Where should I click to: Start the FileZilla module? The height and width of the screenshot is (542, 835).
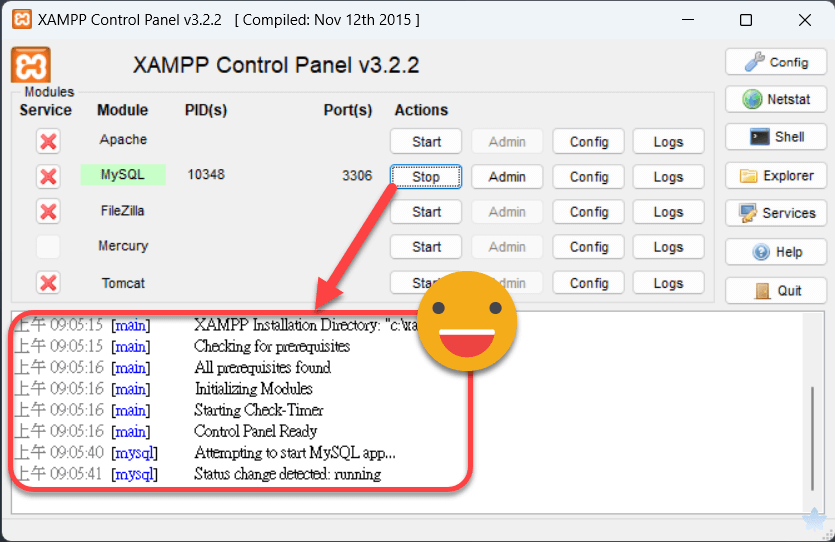pos(426,212)
